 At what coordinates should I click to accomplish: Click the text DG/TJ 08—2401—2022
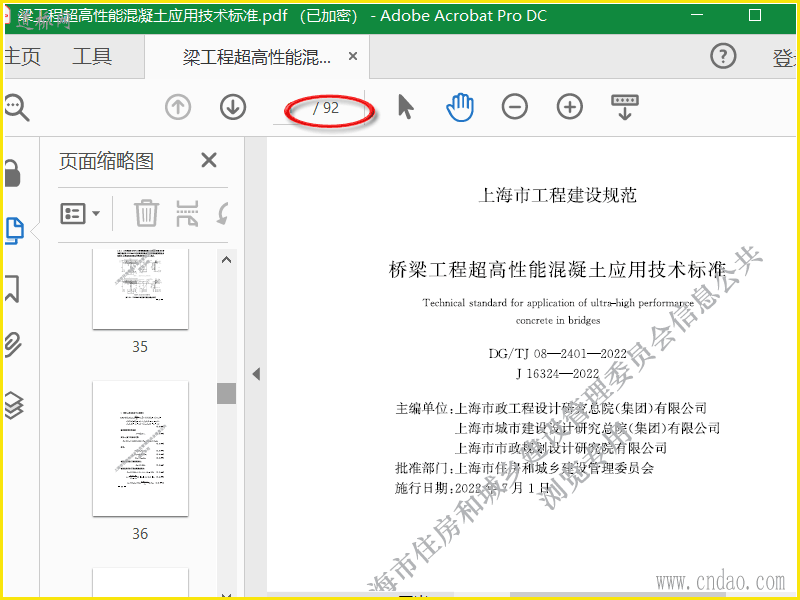(x=557, y=354)
